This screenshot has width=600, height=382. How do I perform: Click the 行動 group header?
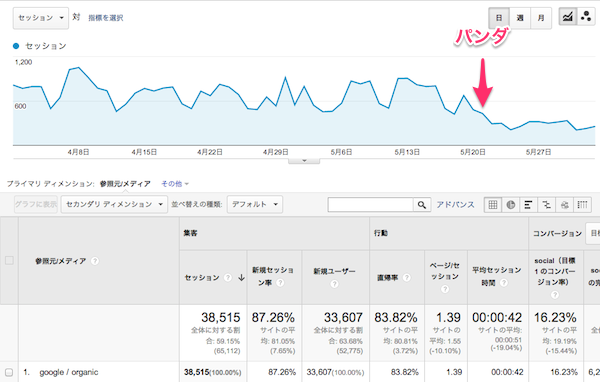[381, 233]
